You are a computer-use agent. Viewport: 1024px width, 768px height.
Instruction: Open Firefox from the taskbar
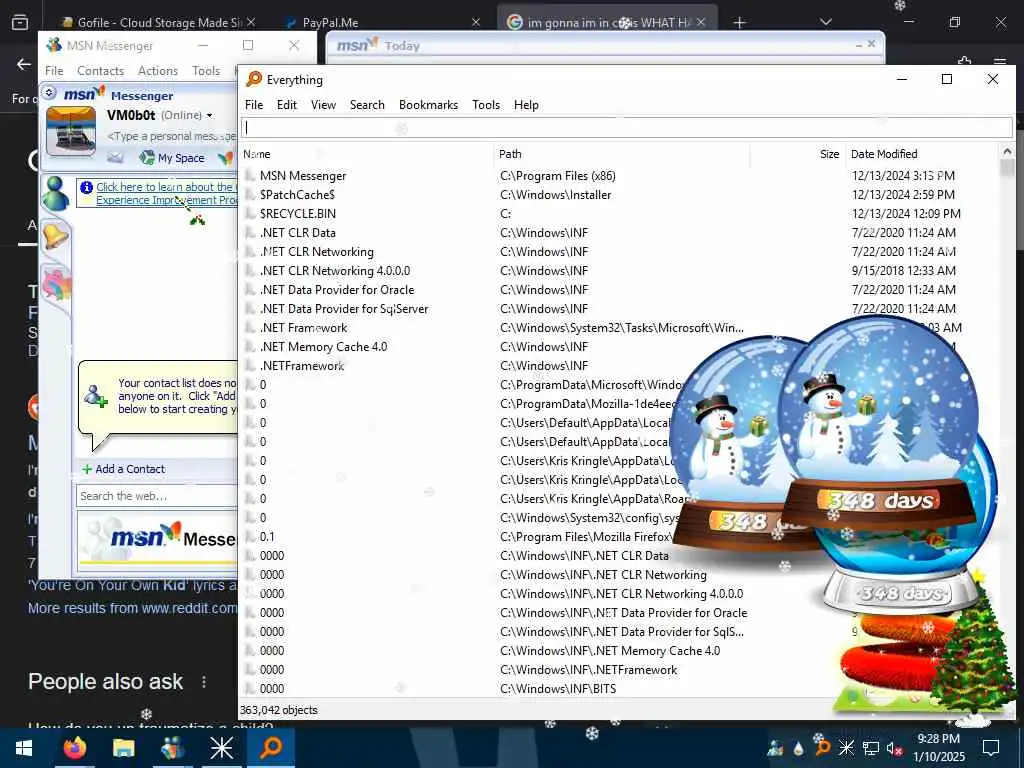pos(75,748)
